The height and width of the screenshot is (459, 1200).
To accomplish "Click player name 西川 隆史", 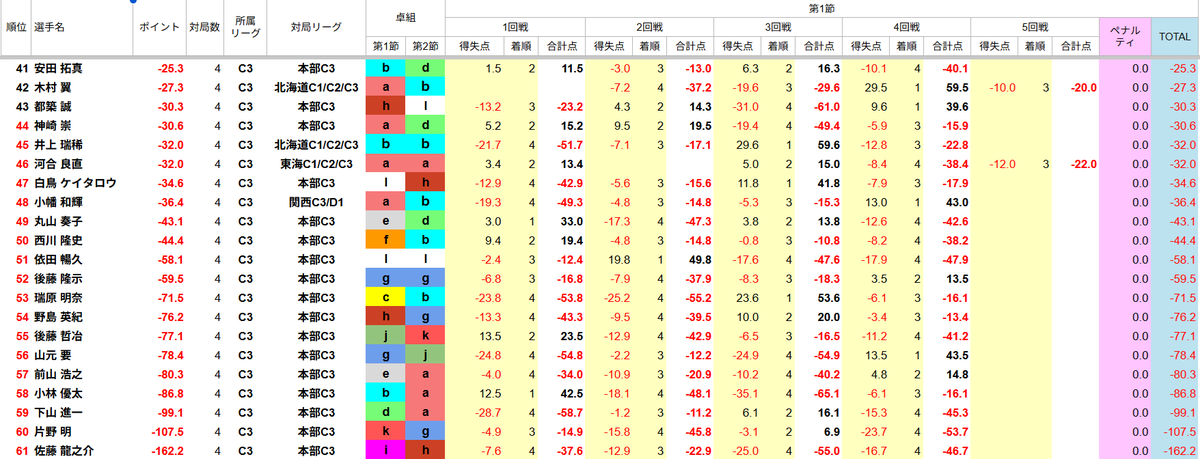I will pyautogui.click(x=58, y=239).
